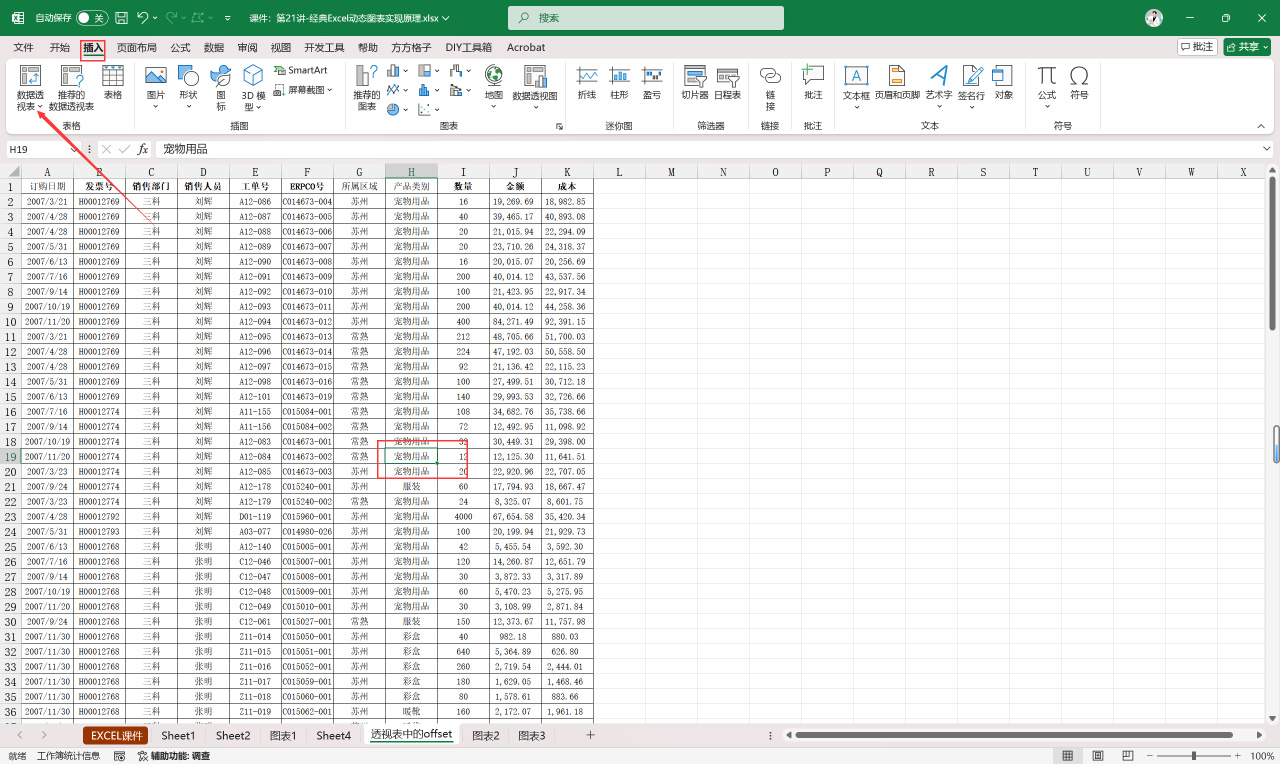This screenshot has height=764, width=1280.
Task: Switch to Normal view in status bar
Action: 1068,756
